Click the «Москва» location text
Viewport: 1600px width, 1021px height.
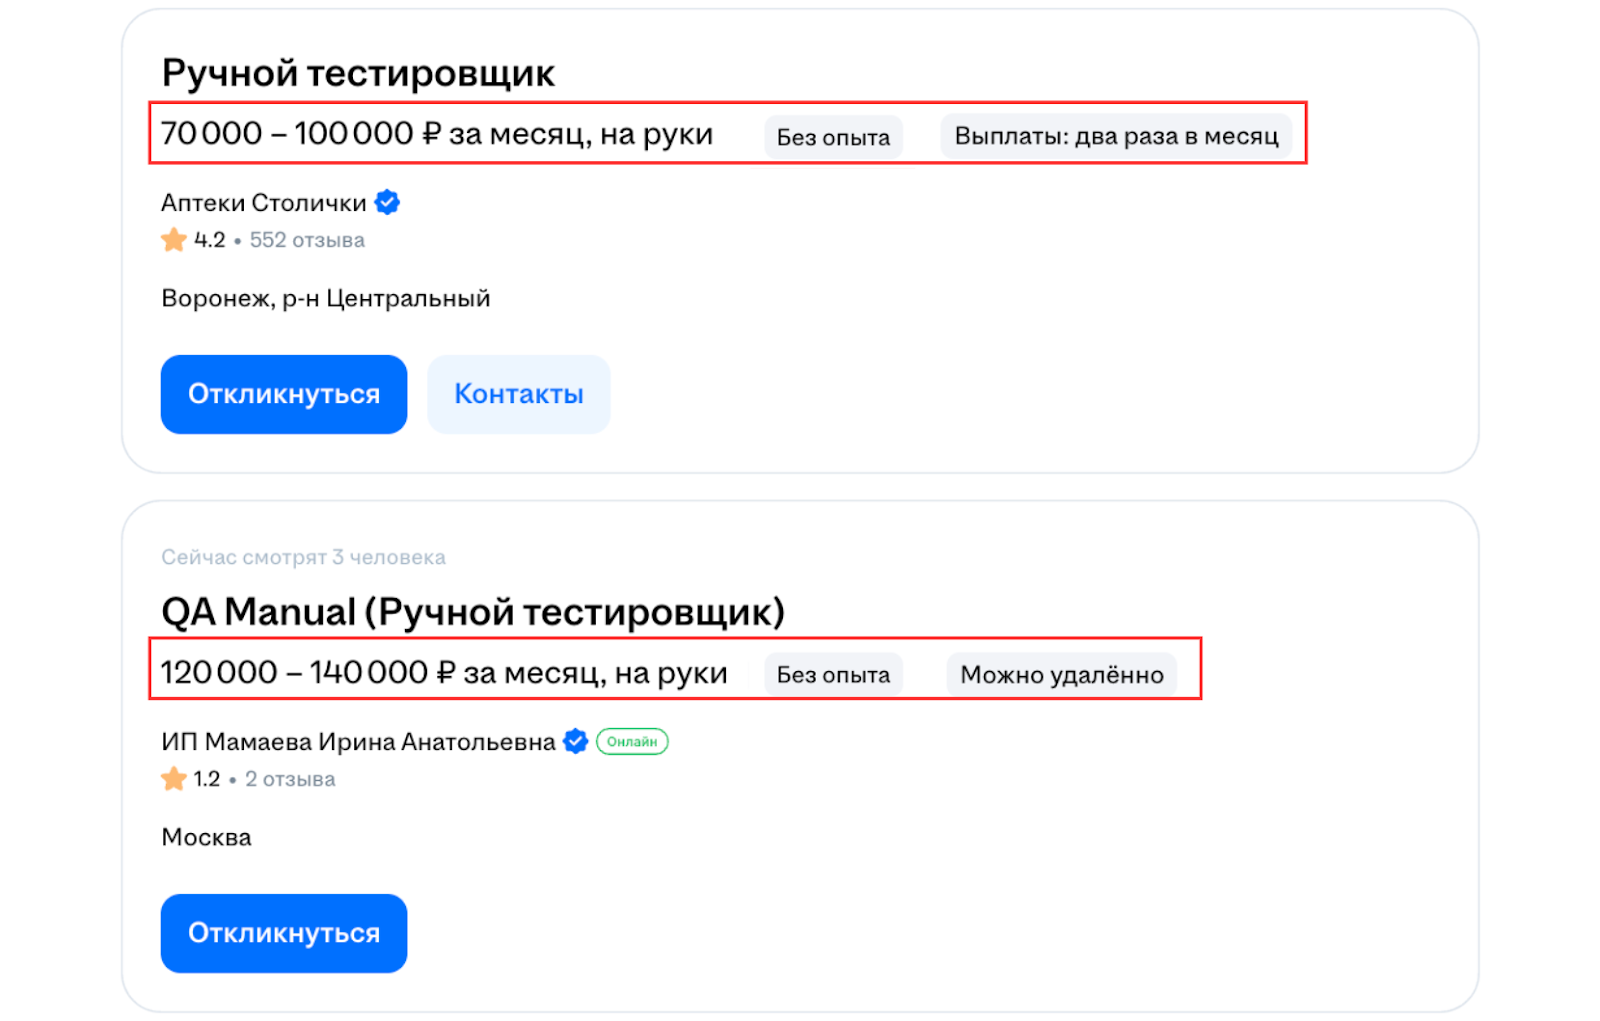pyautogui.click(x=206, y=837)
